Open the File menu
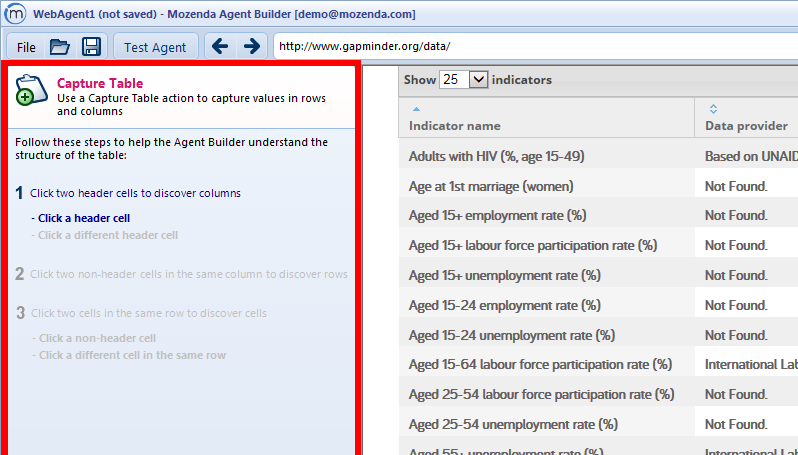 click(x=26, y=47)
